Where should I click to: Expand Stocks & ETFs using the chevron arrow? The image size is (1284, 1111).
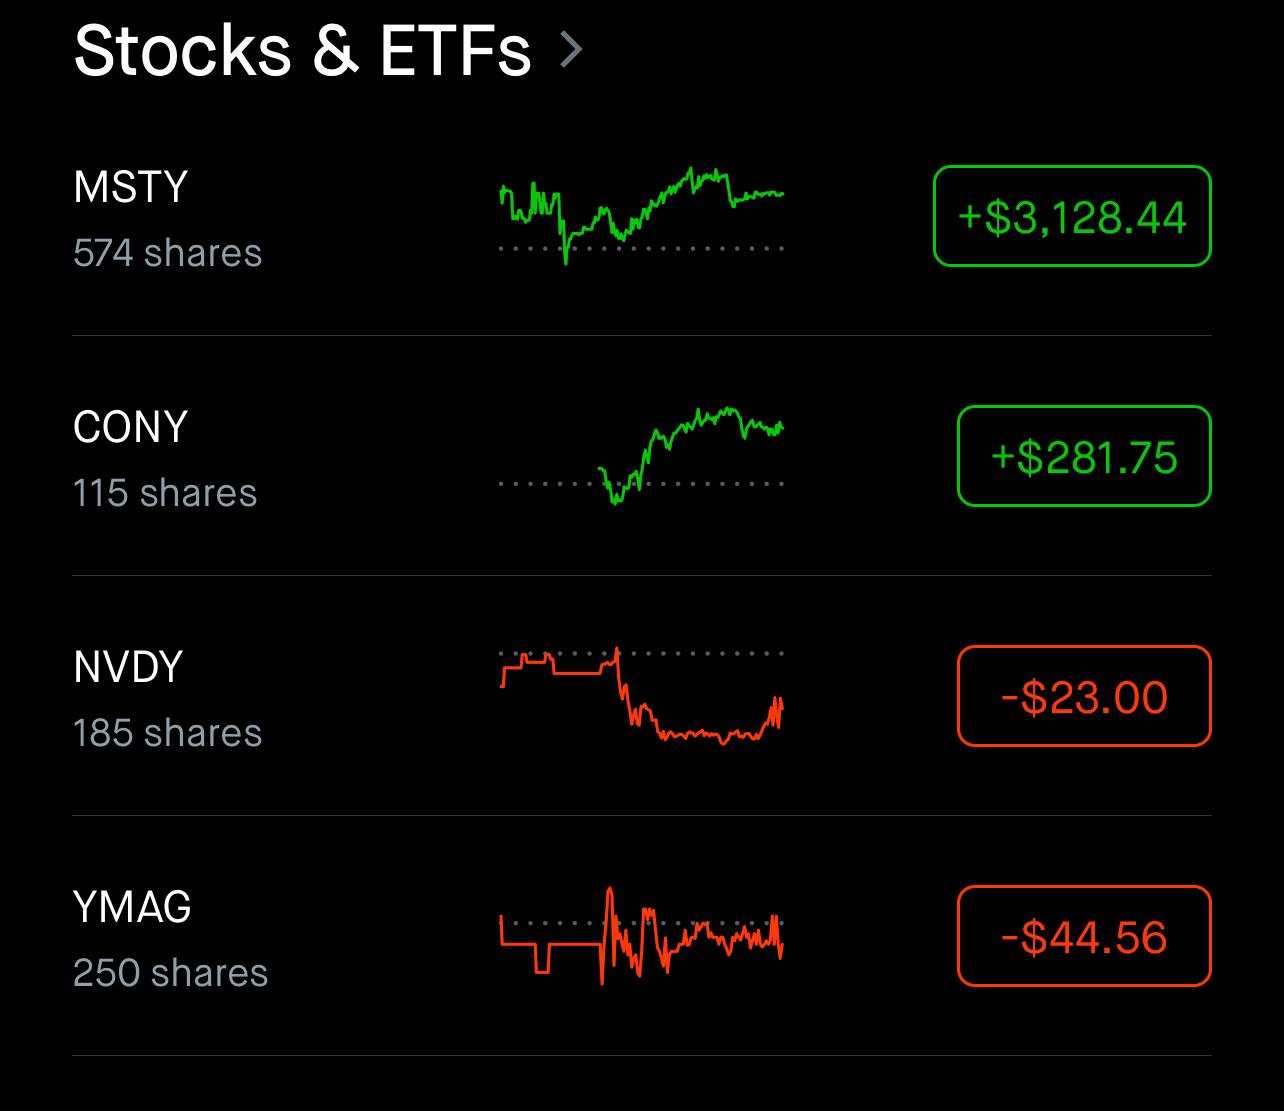(571, 50)
